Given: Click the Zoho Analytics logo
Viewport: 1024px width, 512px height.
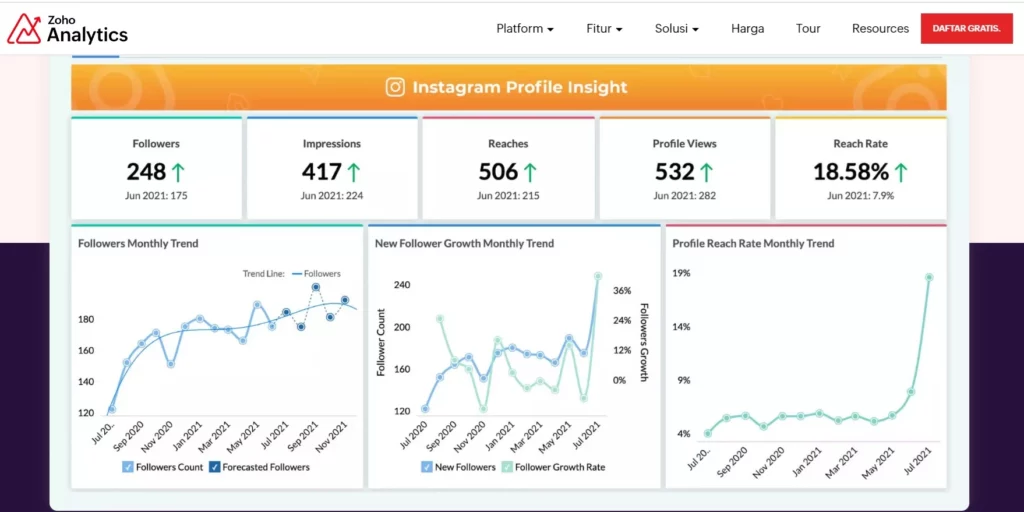Looking at the screenshot, I should click(x=67, y=29).
